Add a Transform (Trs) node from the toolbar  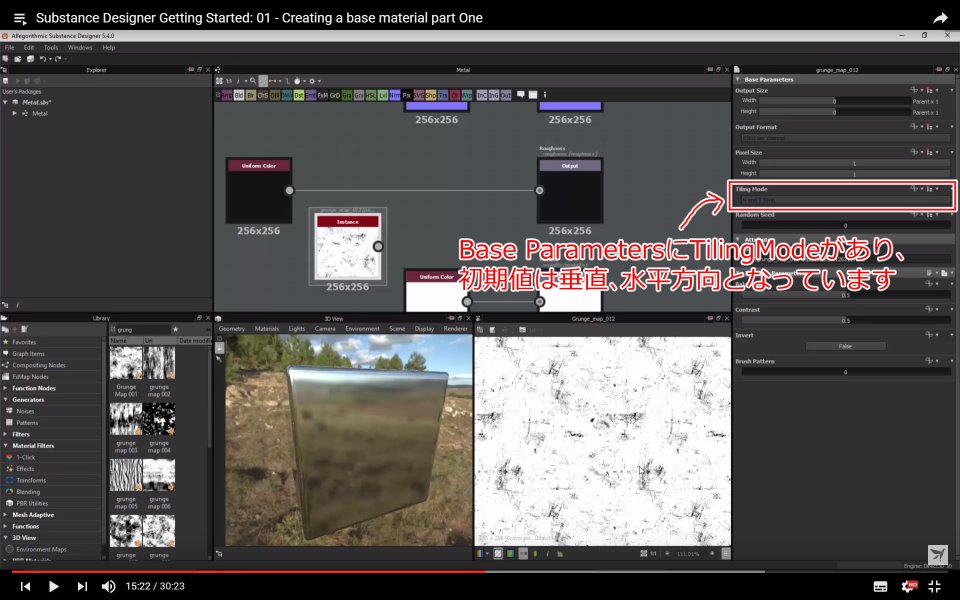coord(443,96)
